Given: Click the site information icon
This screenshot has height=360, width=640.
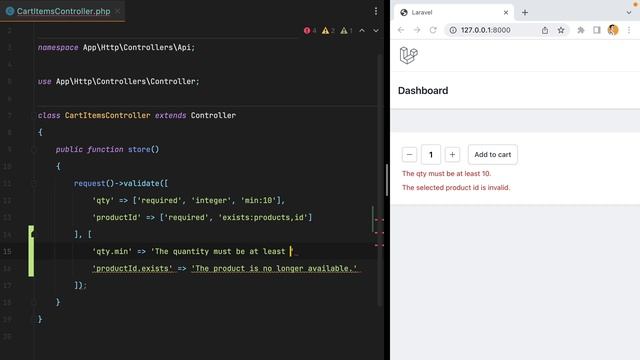Looking at the screenshot, I should click(x=453, y=30).
